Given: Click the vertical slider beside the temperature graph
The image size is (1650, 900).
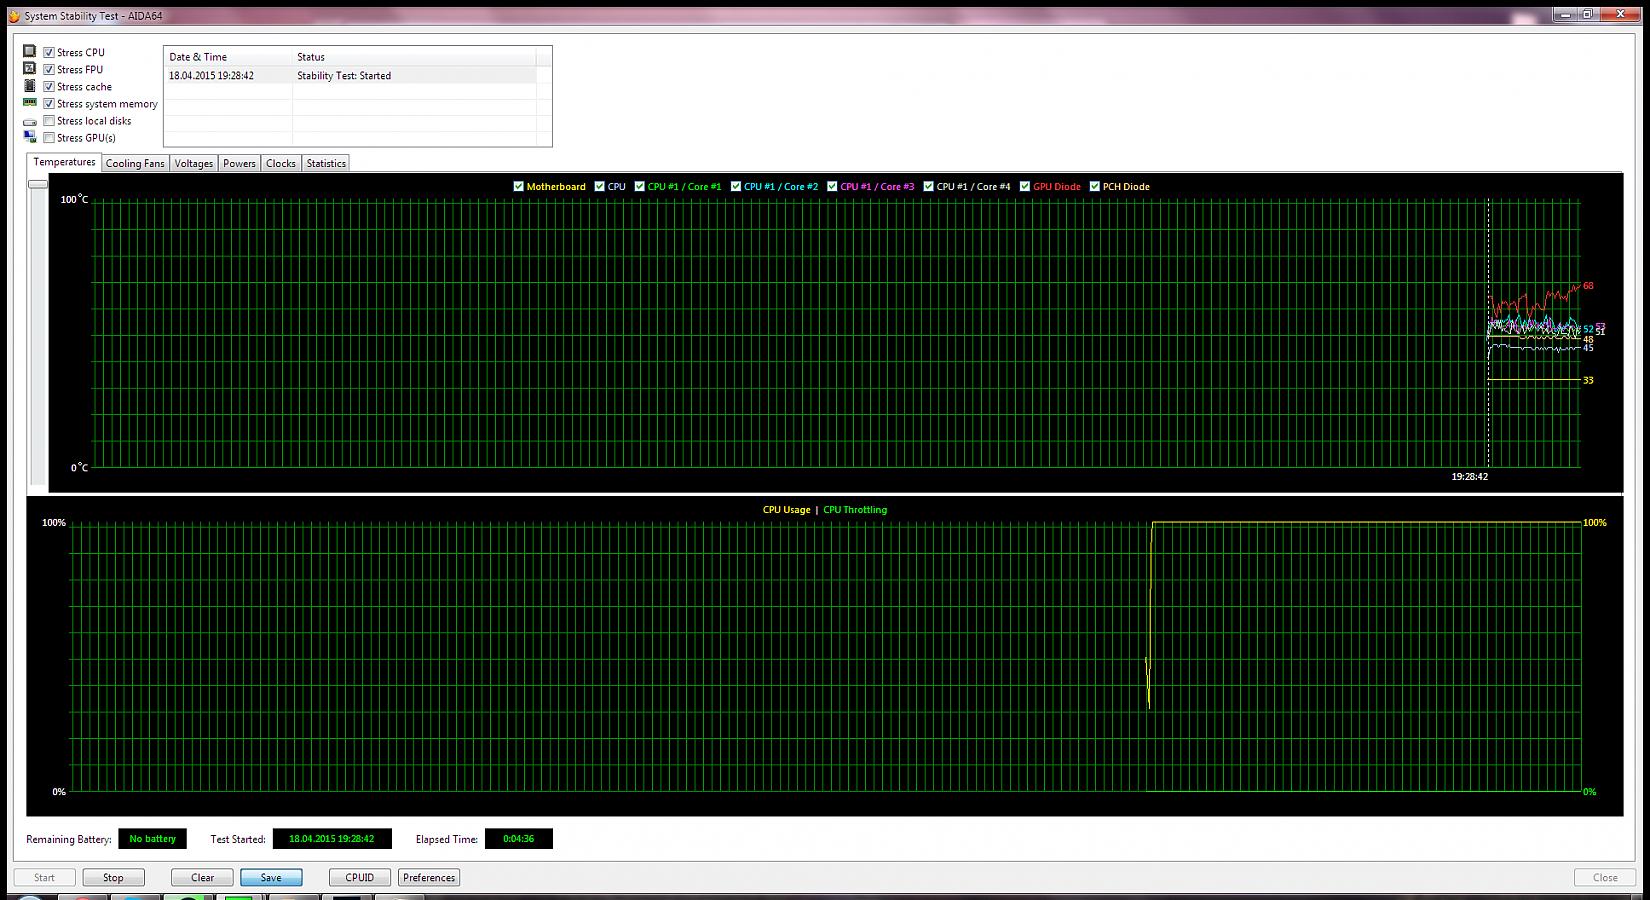Looking at the screenshot, I should click(38, 184).
